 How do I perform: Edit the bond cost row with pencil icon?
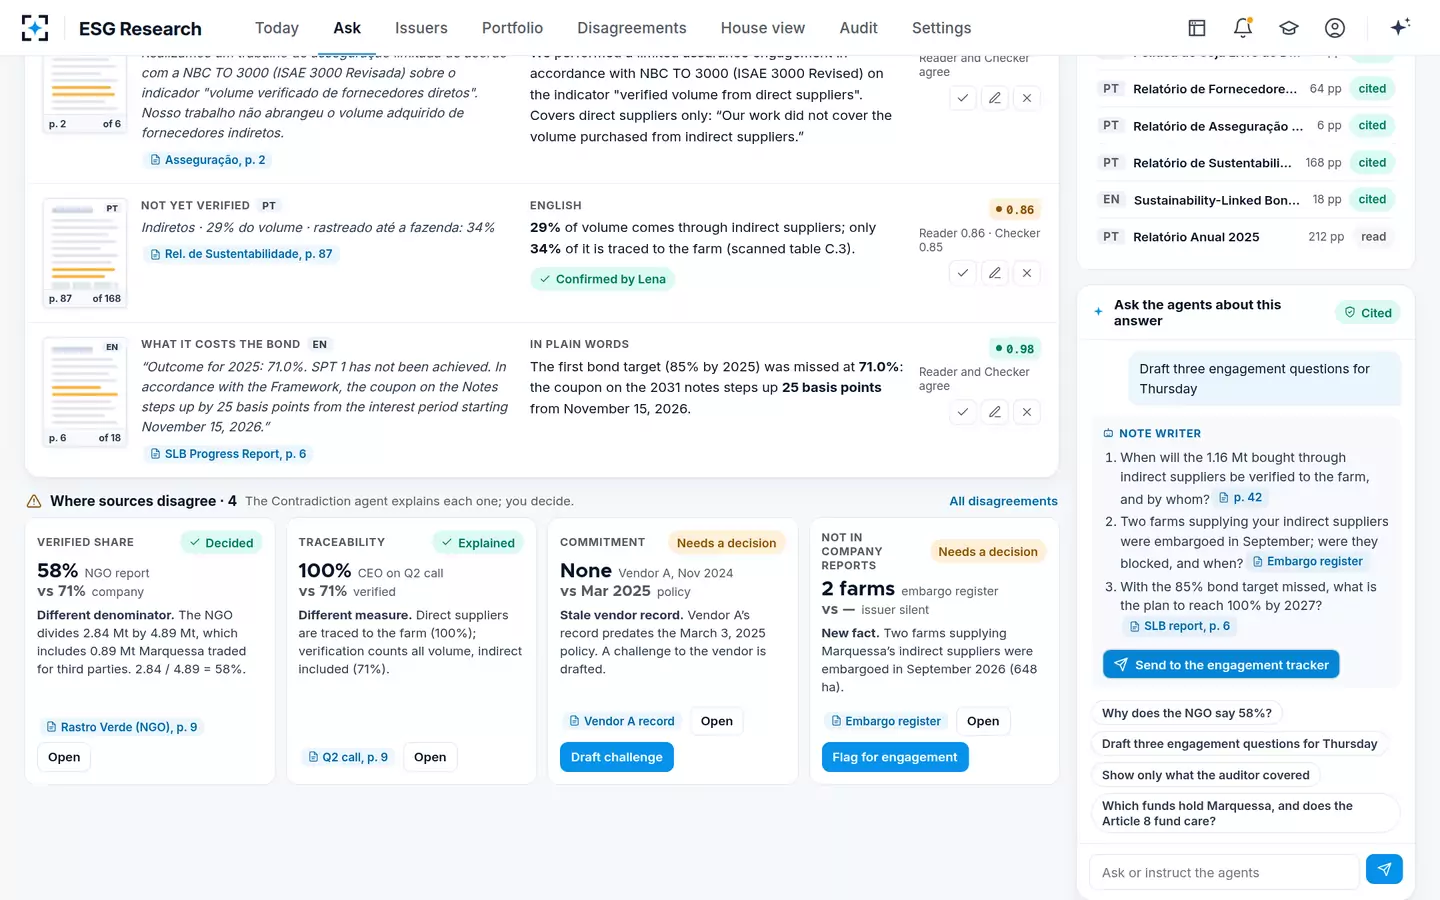click(x=994, y=412)
